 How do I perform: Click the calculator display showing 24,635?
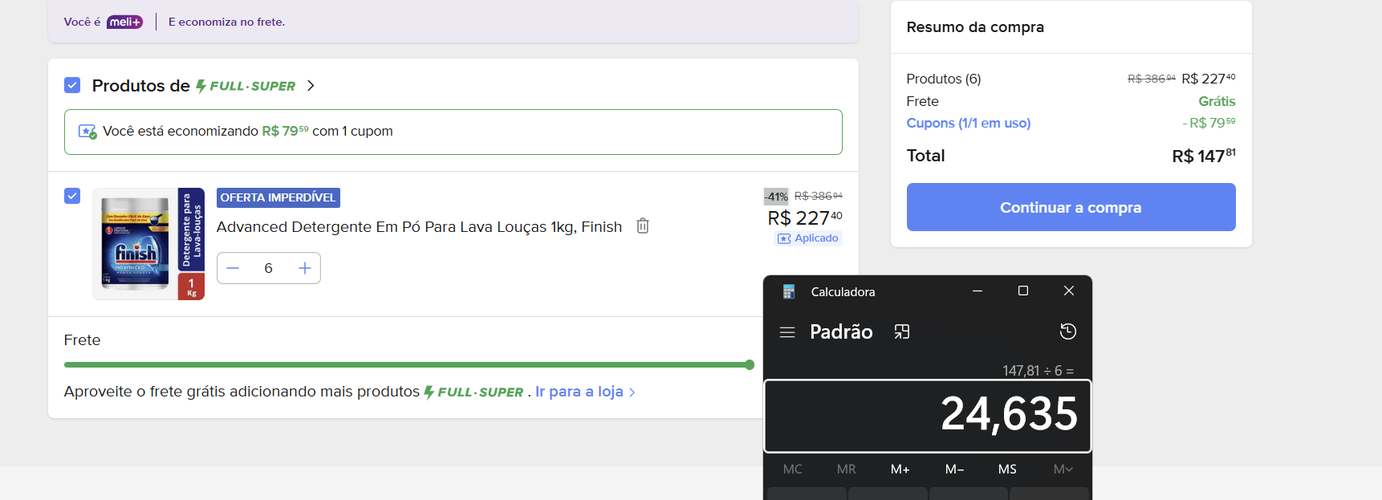click(928, 416)
